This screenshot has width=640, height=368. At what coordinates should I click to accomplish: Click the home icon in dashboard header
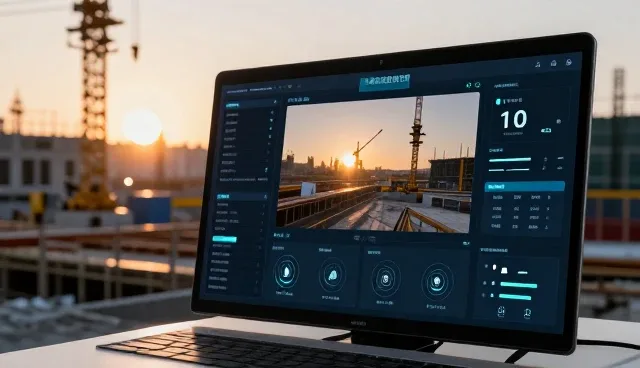tap(553, 63)
